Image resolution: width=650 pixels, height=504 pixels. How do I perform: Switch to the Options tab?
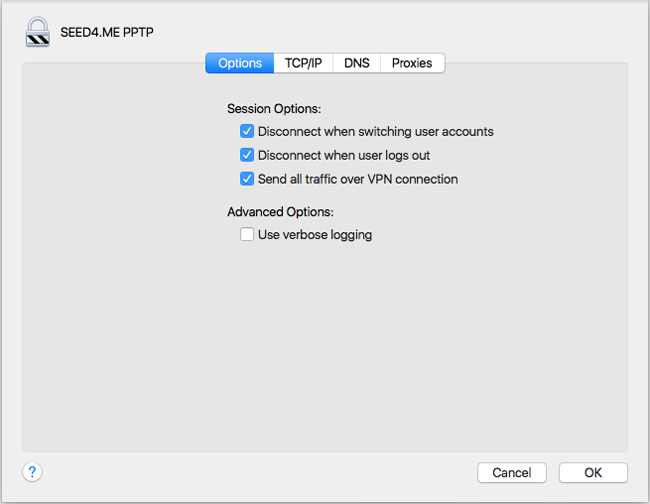point(240,63)
